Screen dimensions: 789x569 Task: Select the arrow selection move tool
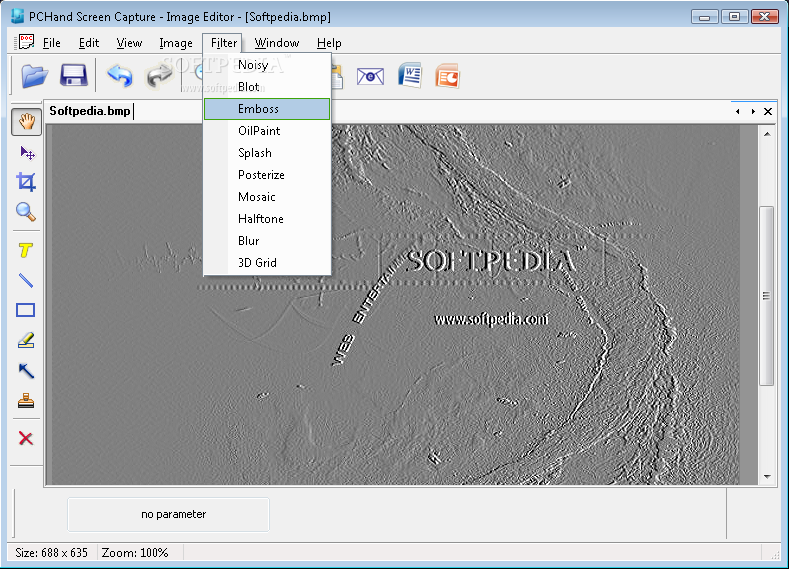pos(27,153)
